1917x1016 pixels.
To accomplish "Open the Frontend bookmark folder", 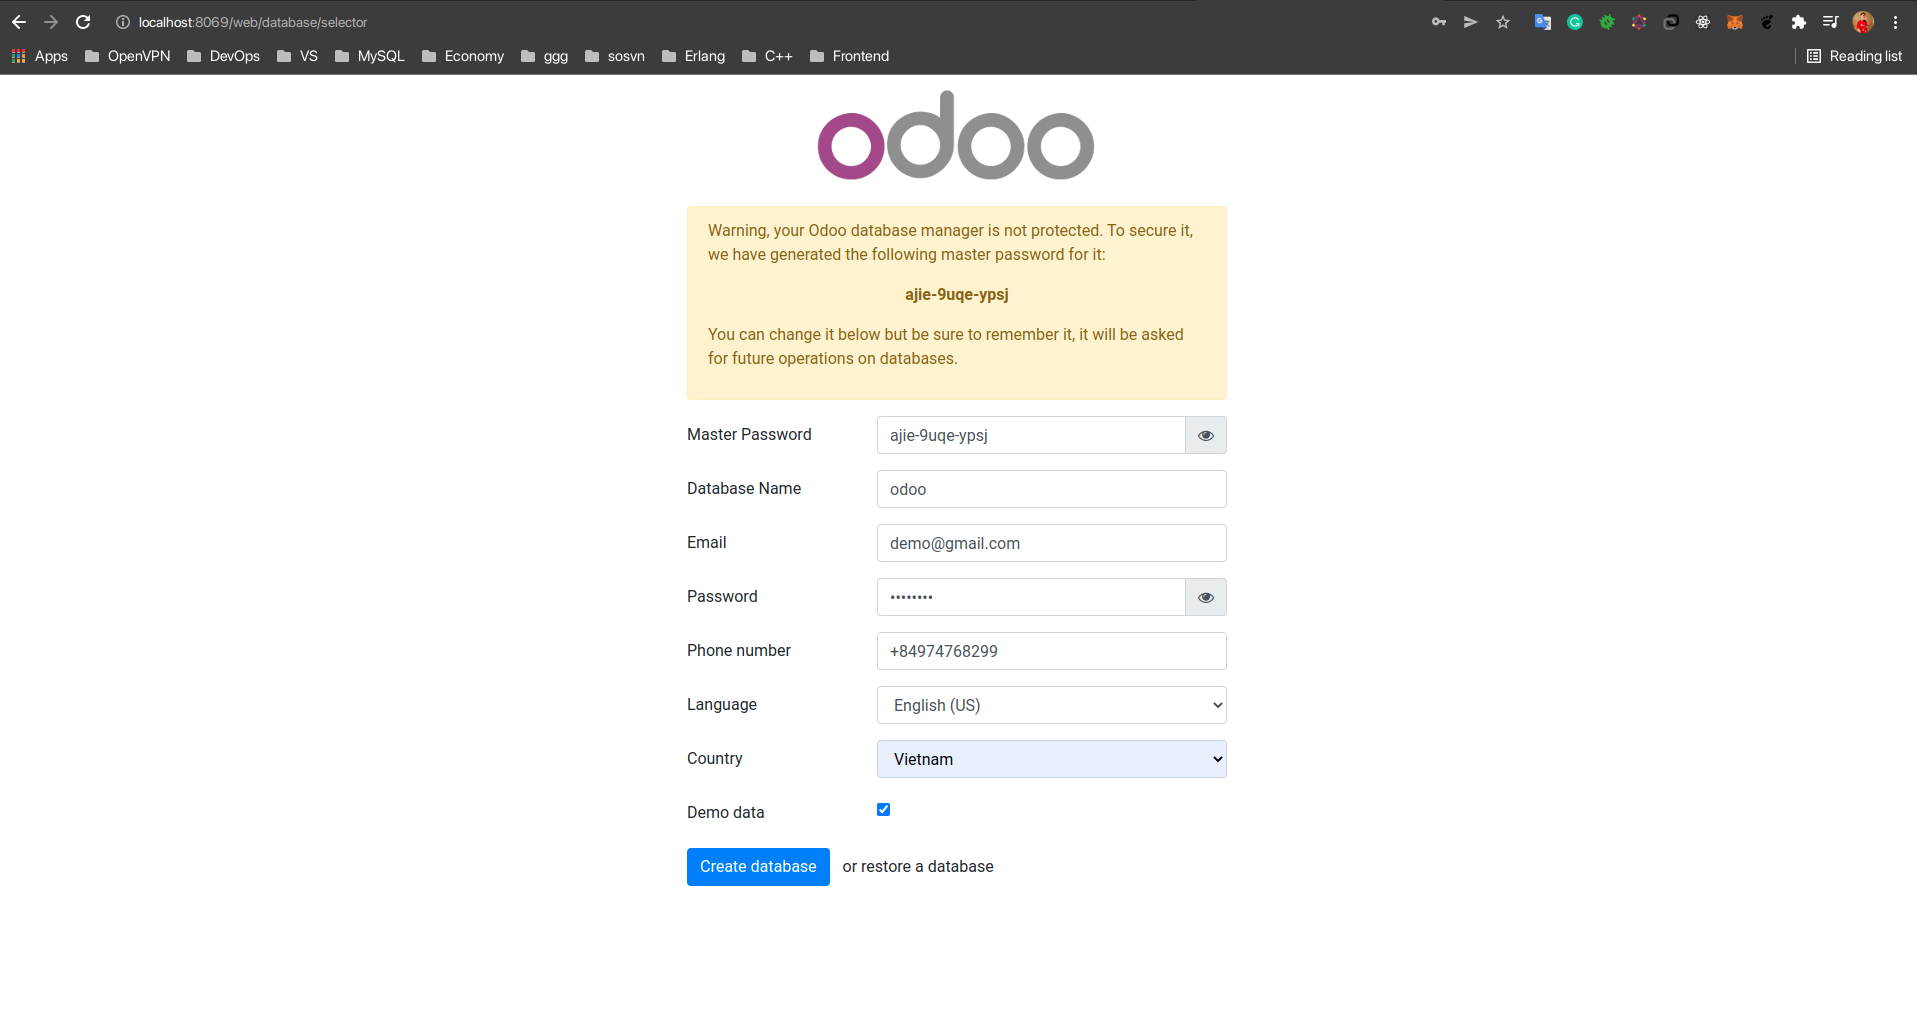I will (x=850, y=56).
